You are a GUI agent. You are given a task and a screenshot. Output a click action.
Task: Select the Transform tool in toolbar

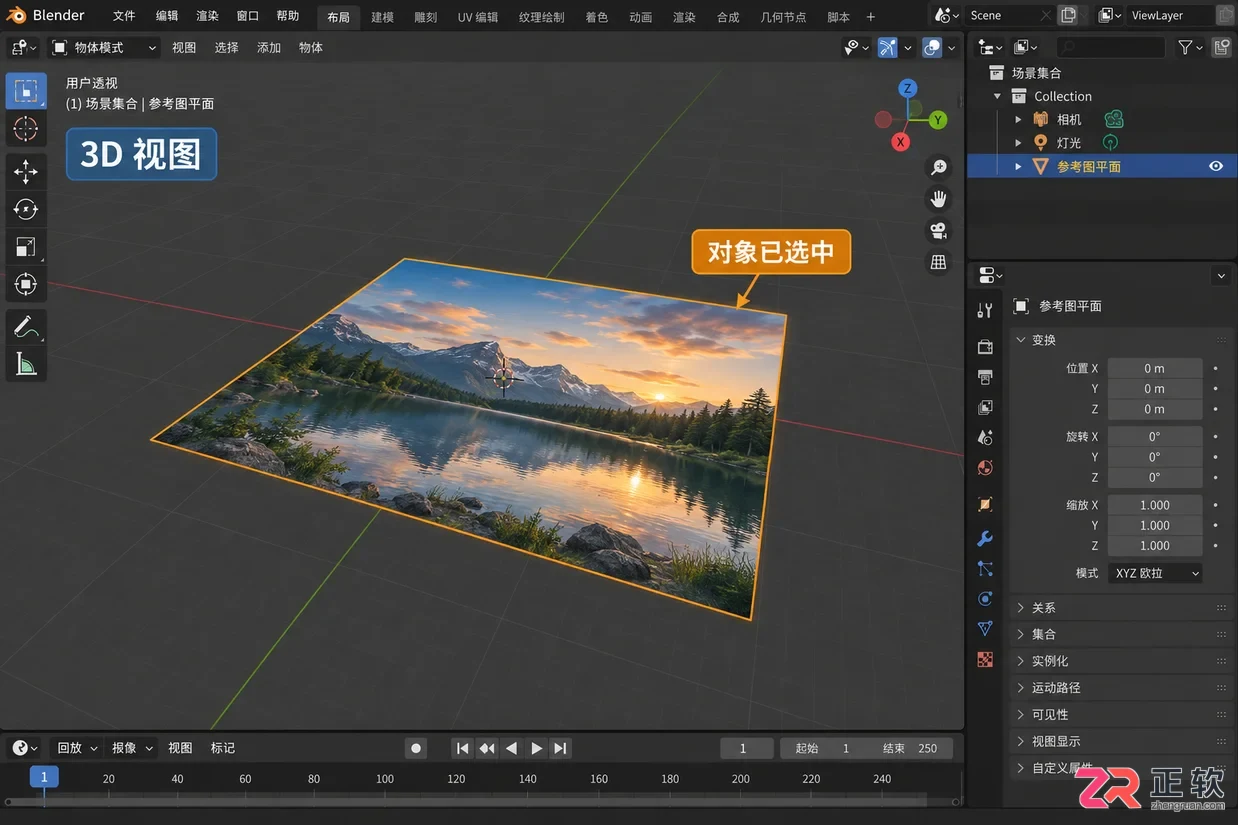click(26, 284)
